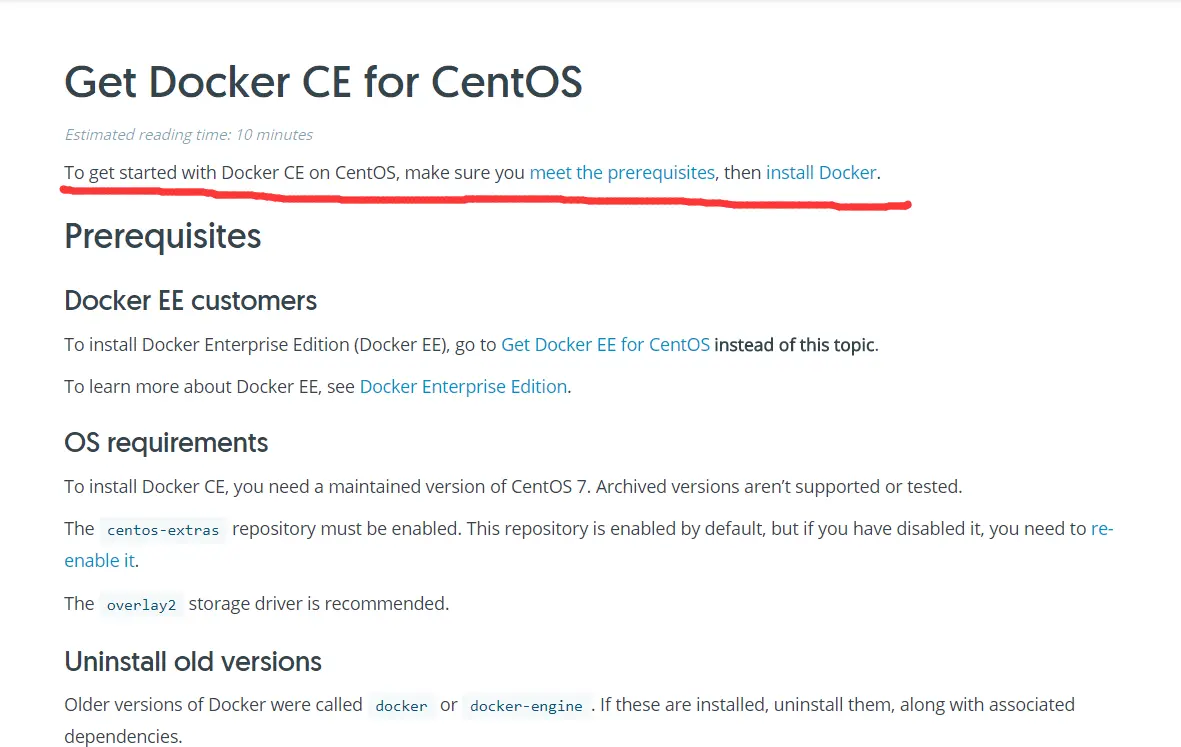Click "To learn more about Docker EE" text
The height and width of the screenshot is (747, 1181).
point(209,387)
